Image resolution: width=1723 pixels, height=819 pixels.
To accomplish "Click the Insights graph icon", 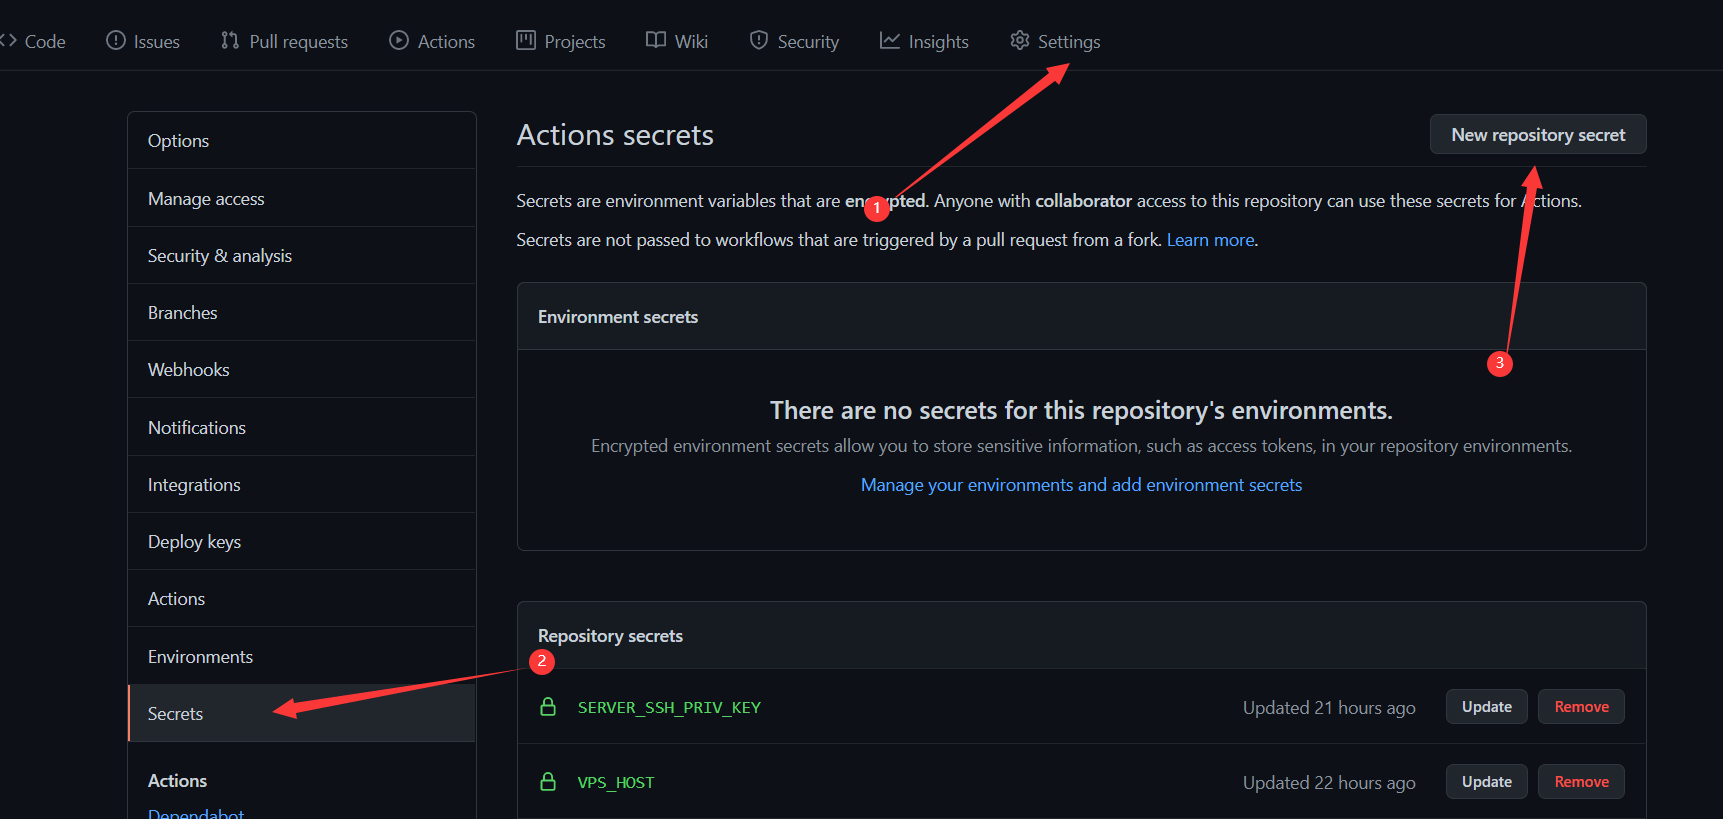I will point(890,41).
